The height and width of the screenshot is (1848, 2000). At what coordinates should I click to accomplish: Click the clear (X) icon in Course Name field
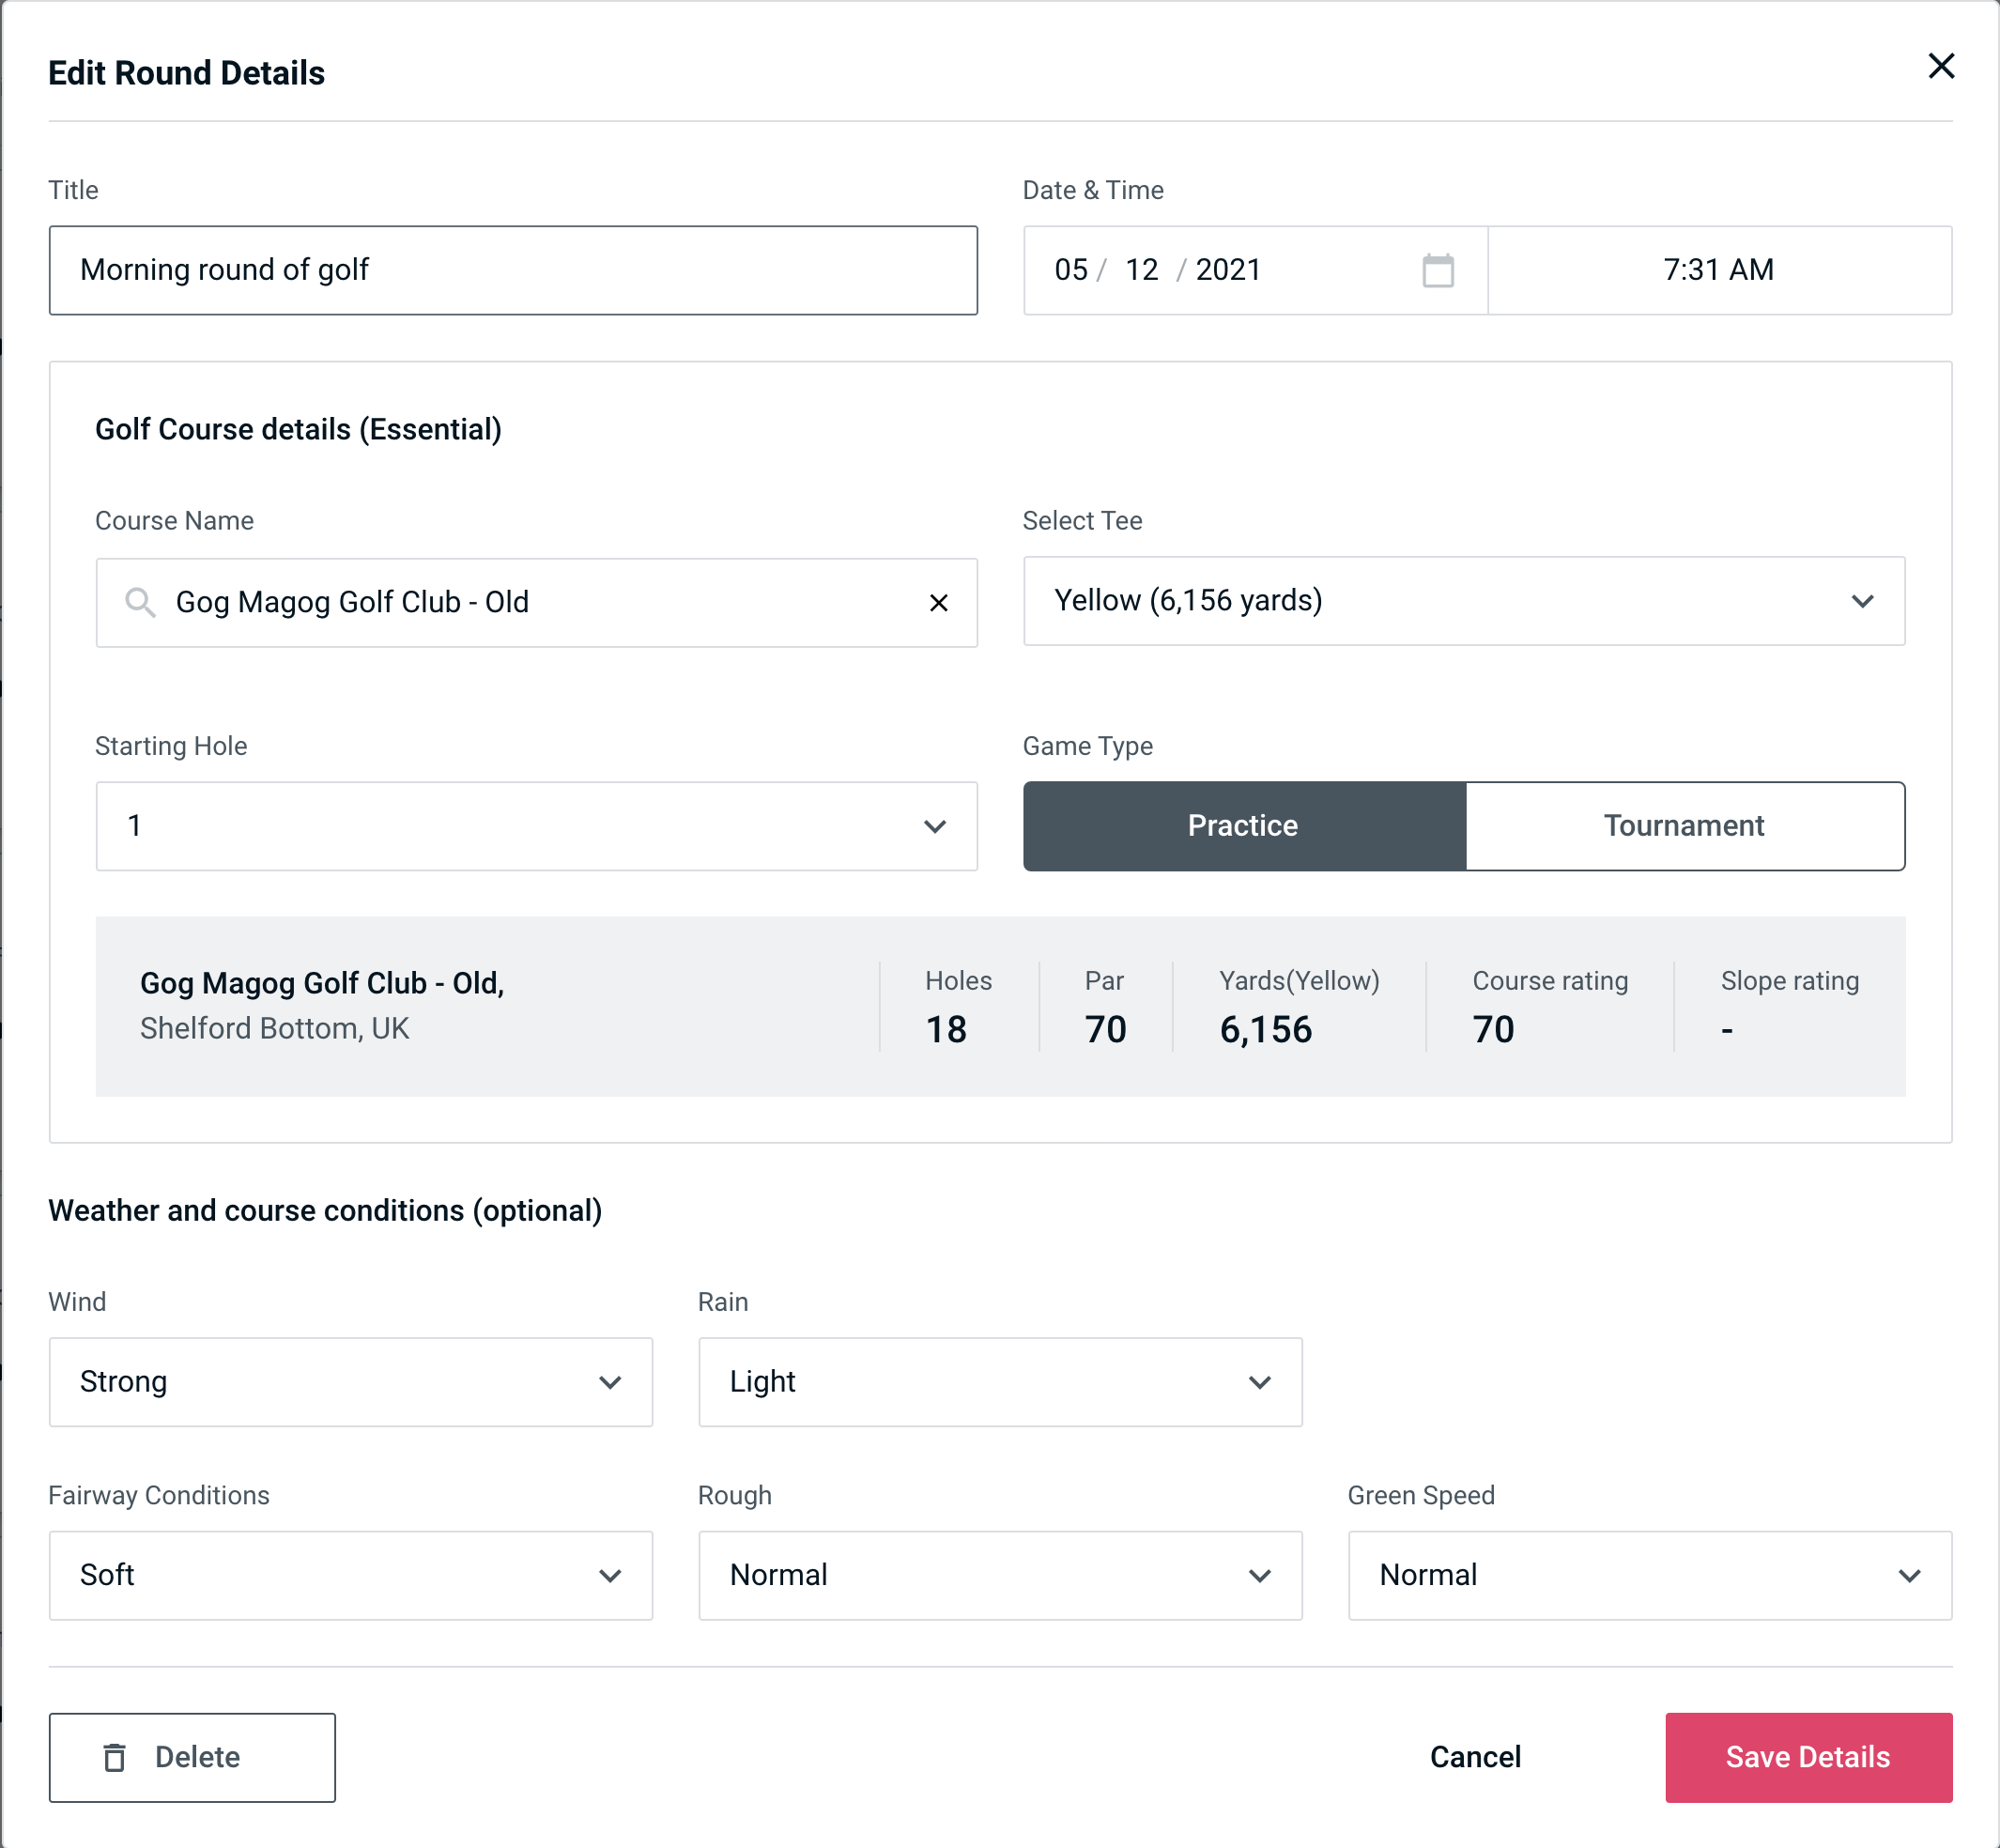(x=939, y=601)
